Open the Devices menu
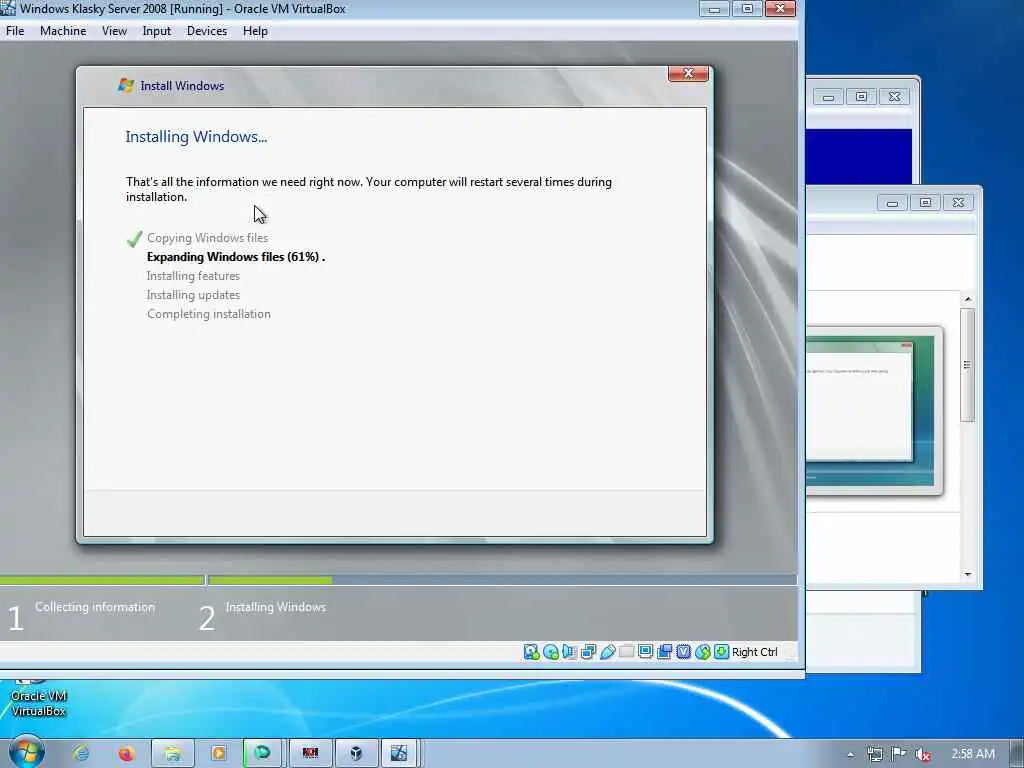This screenshot has width=1024, height=768. [207, 31]
